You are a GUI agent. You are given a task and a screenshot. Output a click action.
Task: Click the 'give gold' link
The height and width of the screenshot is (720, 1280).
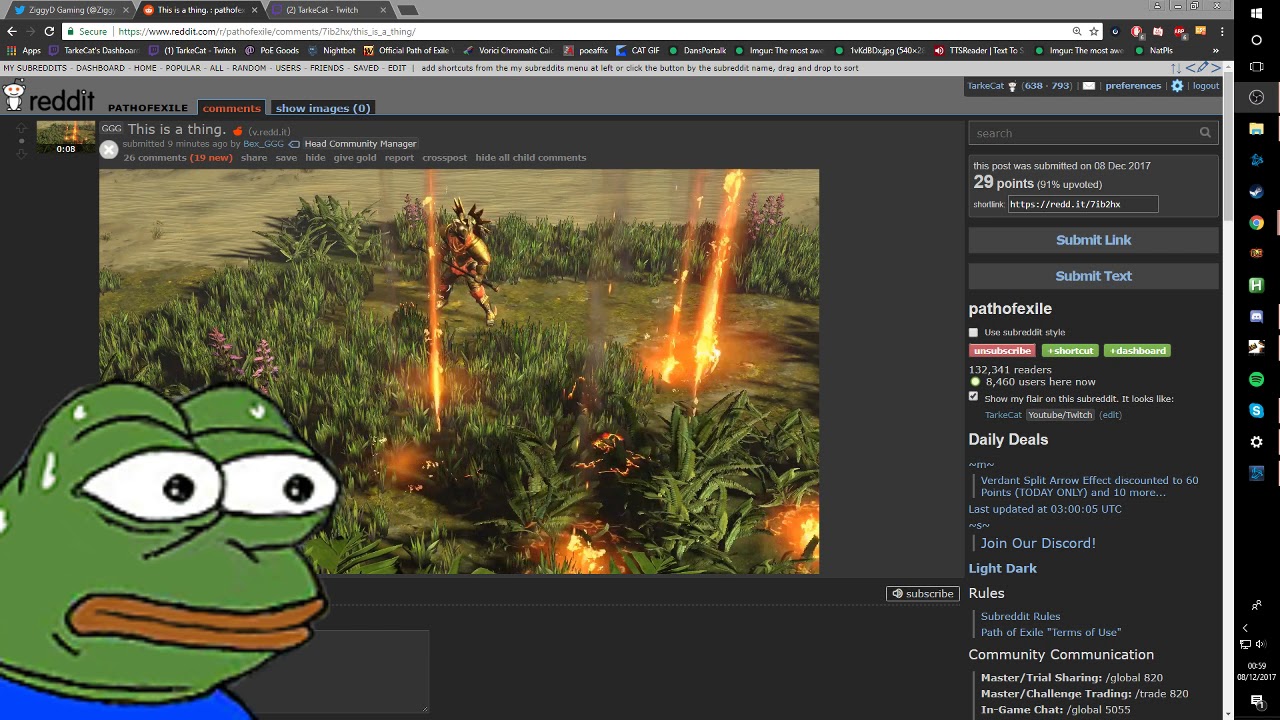pos(355,158)
